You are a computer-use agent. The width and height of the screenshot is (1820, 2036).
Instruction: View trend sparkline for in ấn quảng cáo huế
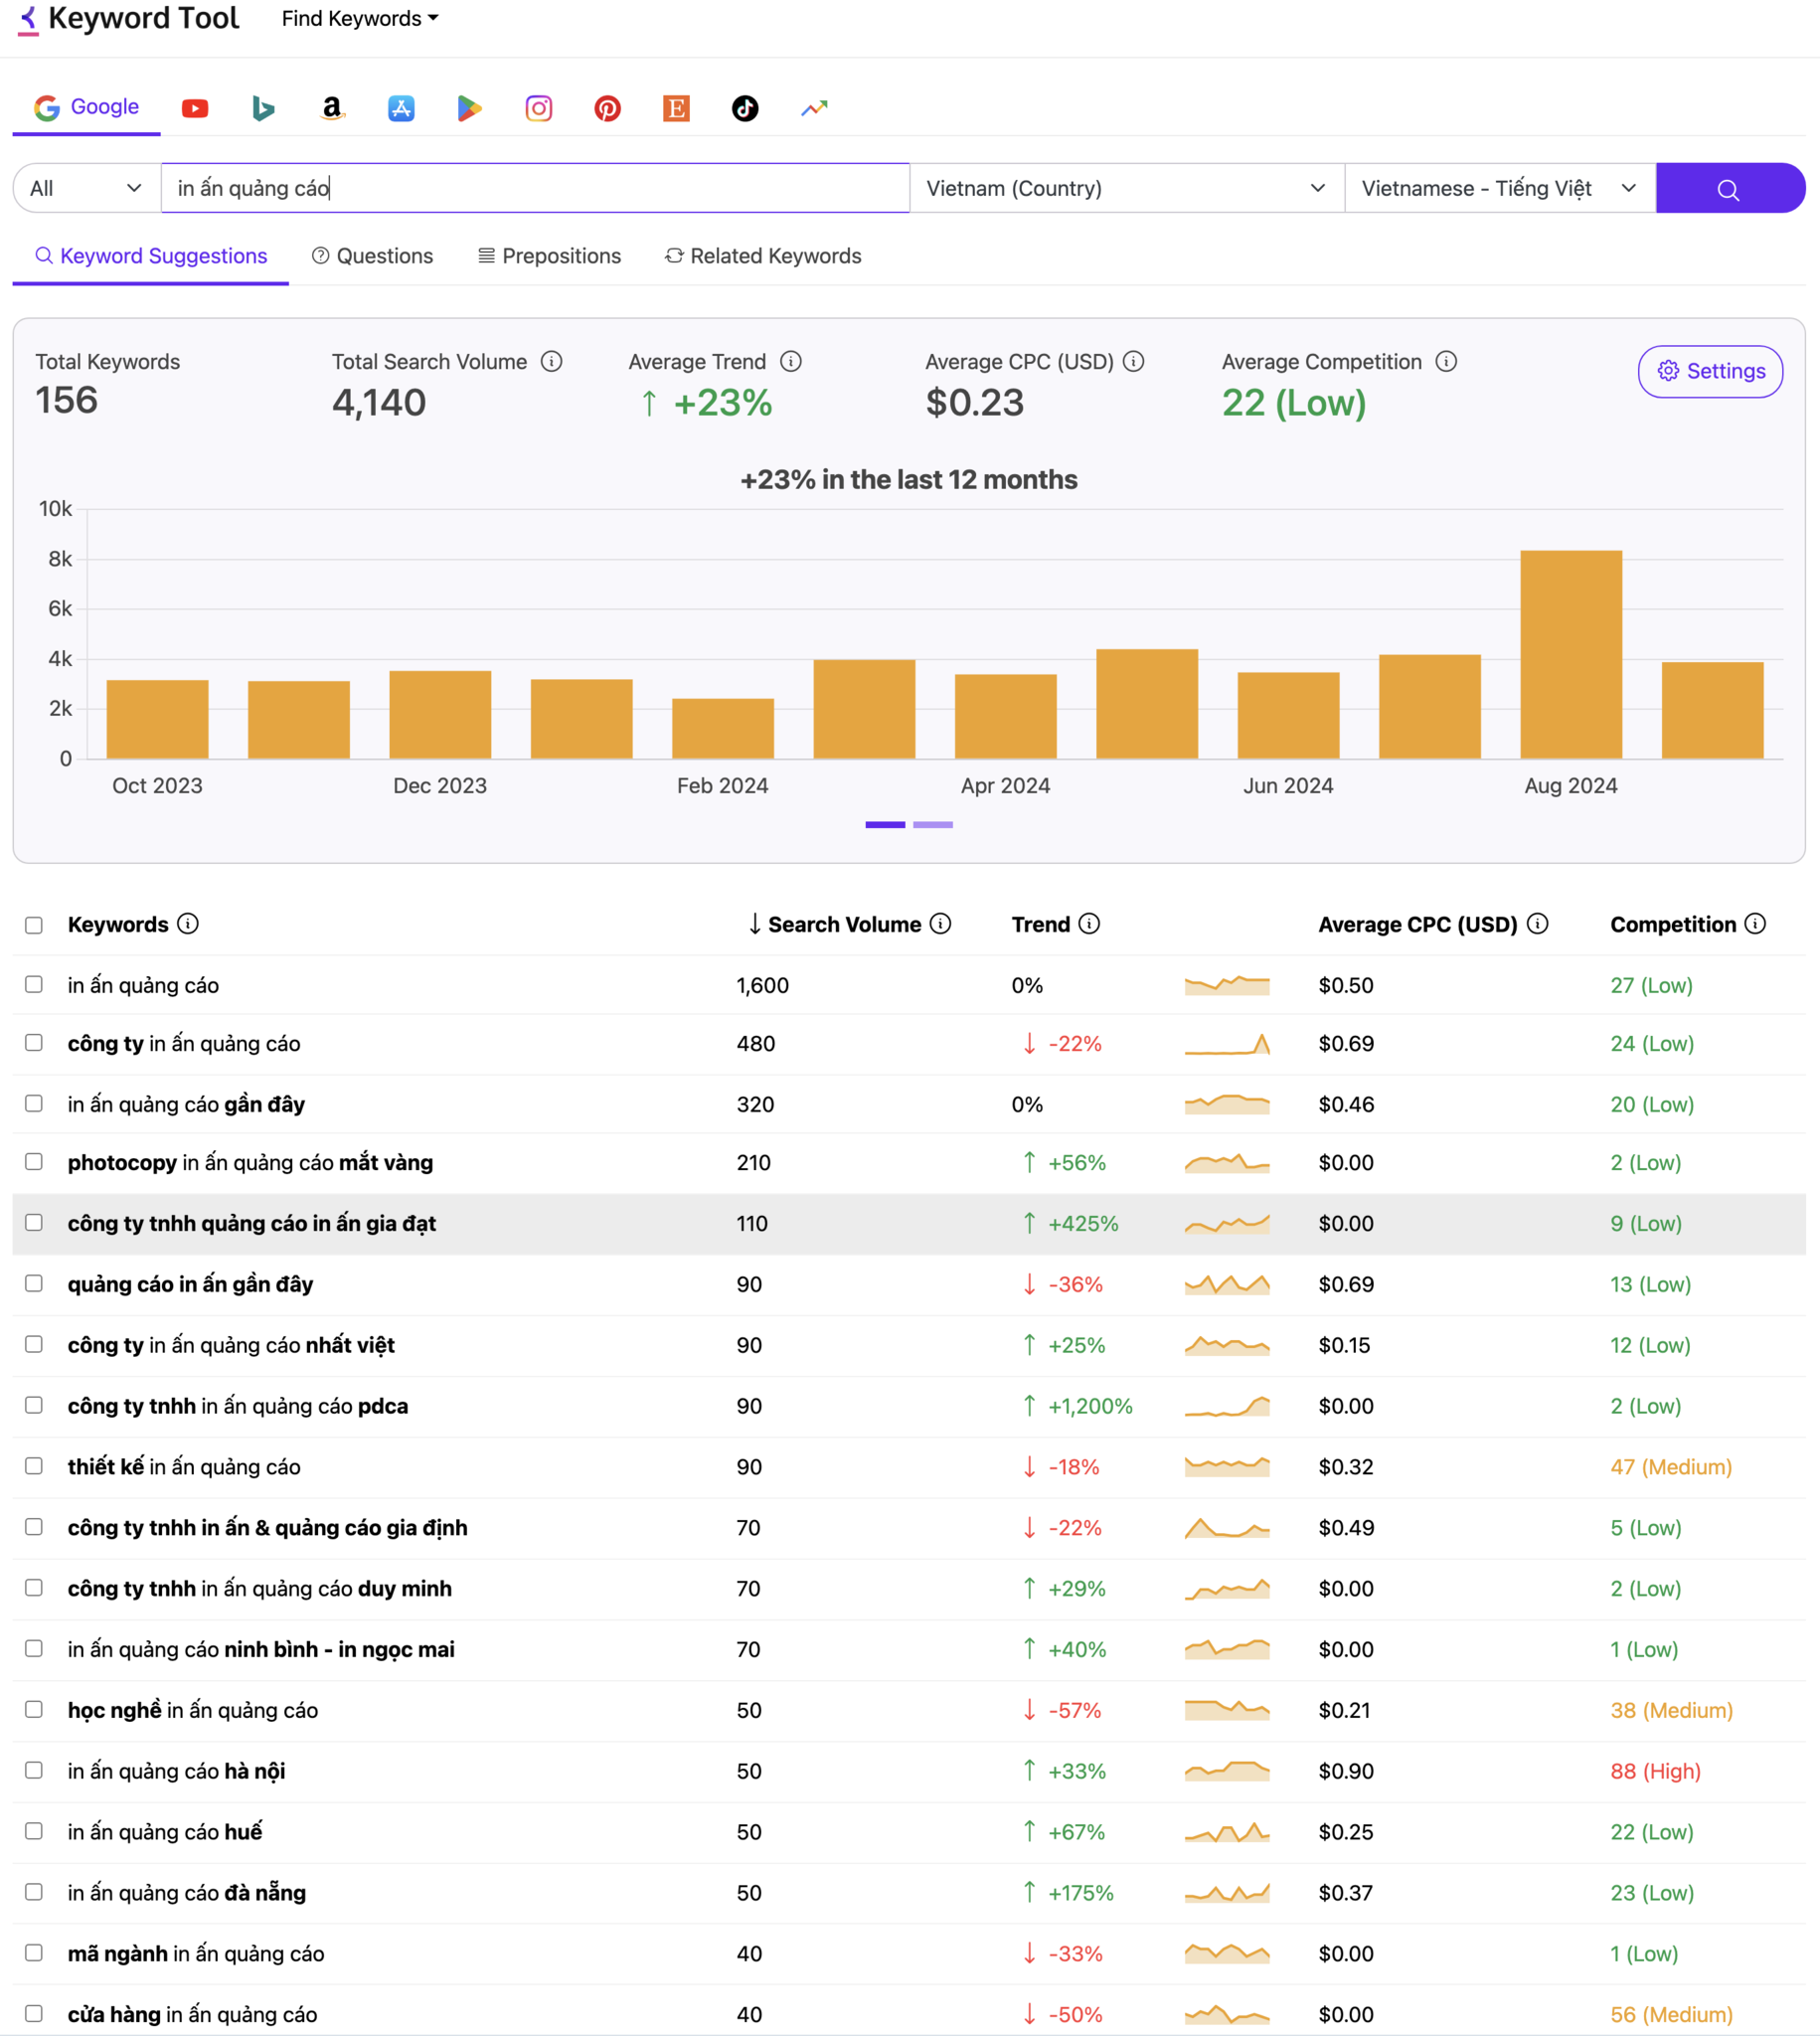point(1227,1832)
